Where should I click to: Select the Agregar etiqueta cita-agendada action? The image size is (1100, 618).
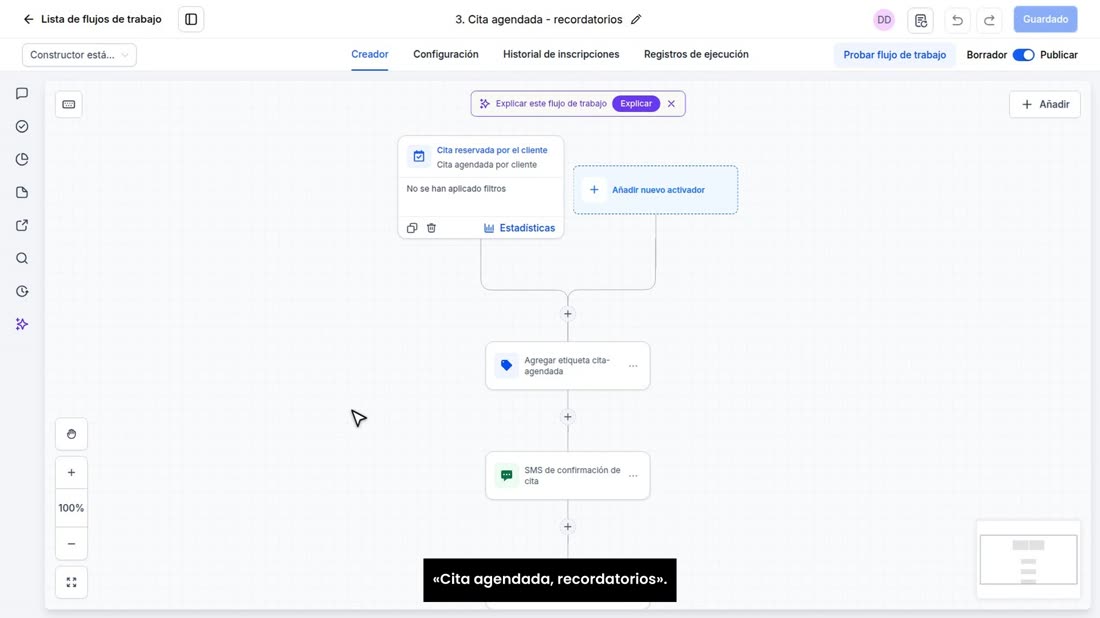coord(568,365)
